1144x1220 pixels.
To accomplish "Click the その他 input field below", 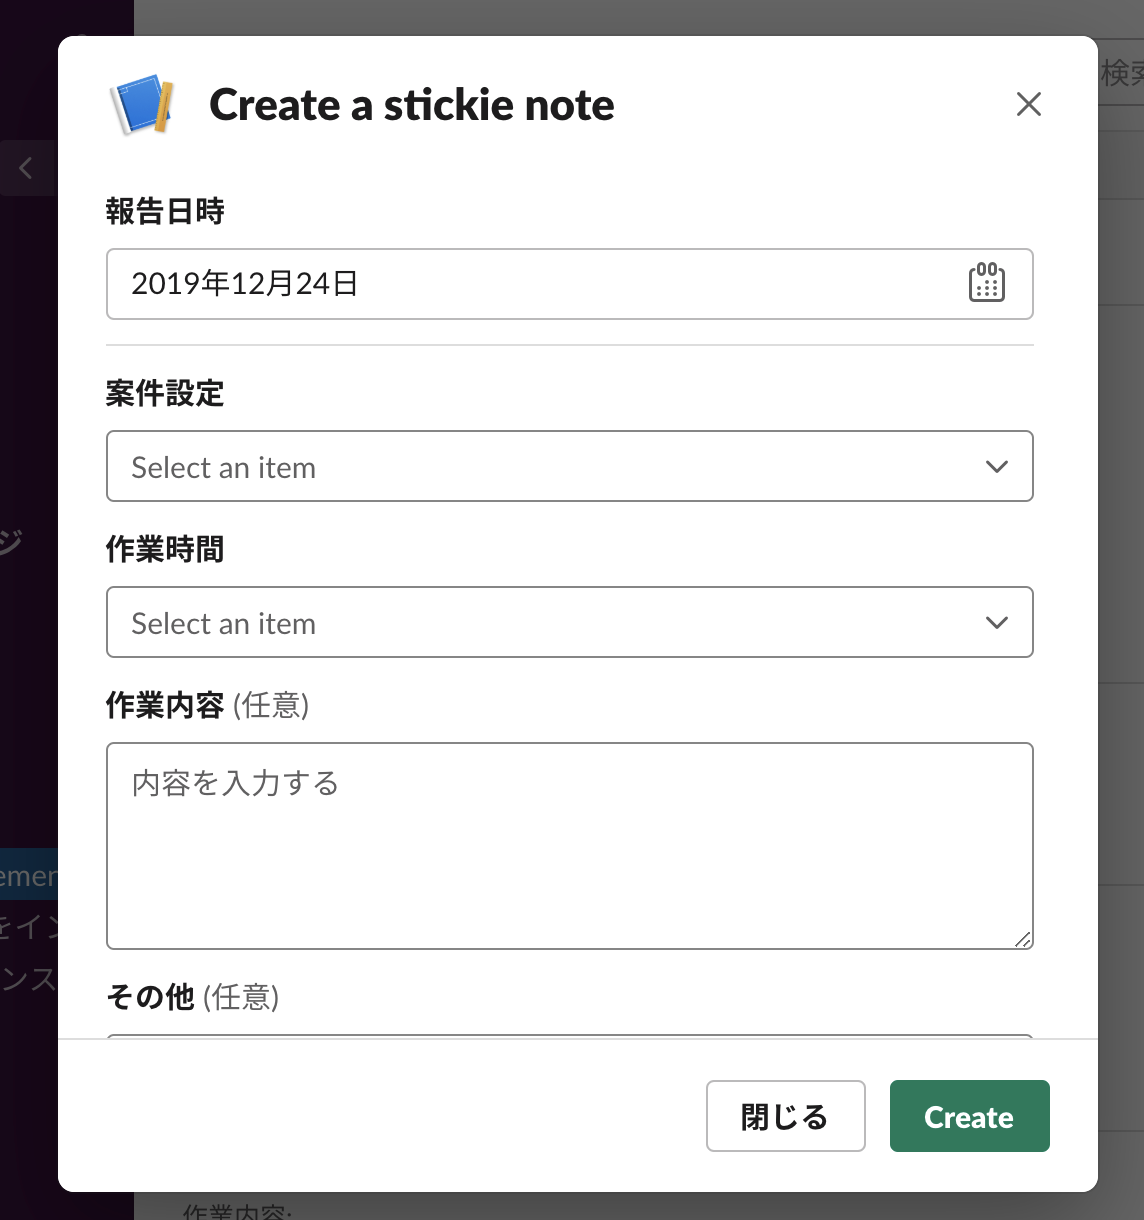I will pos(569,1036).
